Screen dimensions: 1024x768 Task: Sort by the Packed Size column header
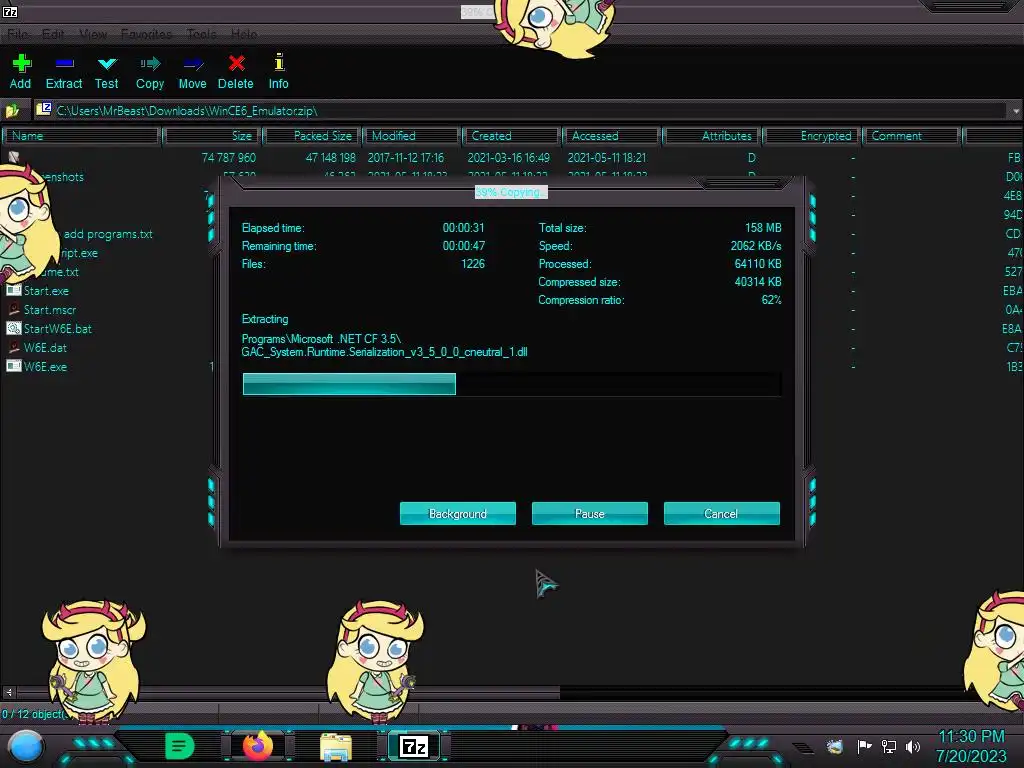point(312,136)
